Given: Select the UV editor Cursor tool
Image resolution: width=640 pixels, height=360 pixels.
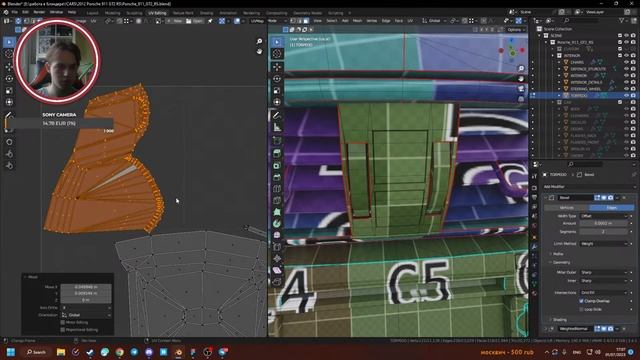Looking at the screenshot, I should click(x=9, y=54).
